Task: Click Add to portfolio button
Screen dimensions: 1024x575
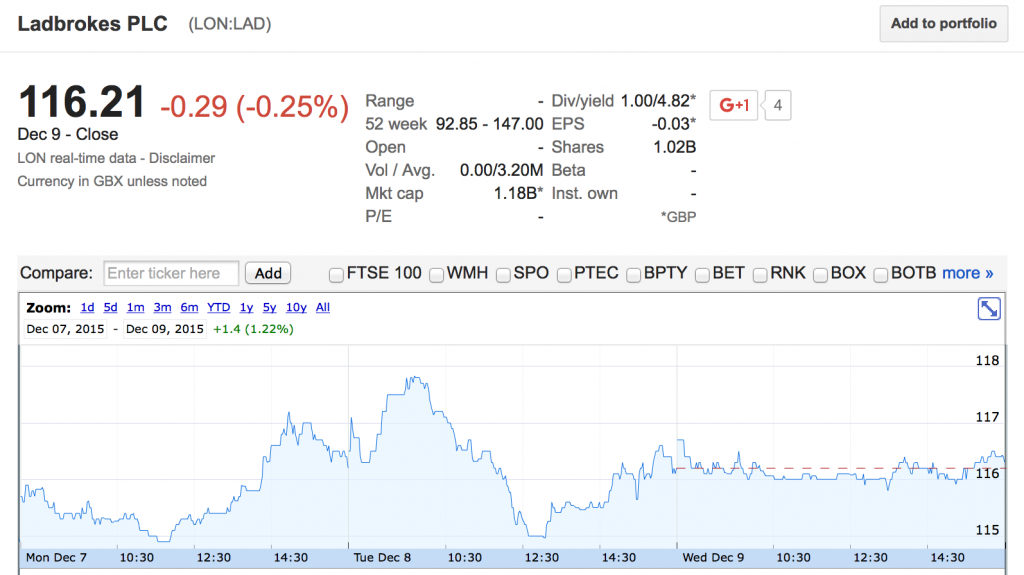Action: (x=943, y=24)
